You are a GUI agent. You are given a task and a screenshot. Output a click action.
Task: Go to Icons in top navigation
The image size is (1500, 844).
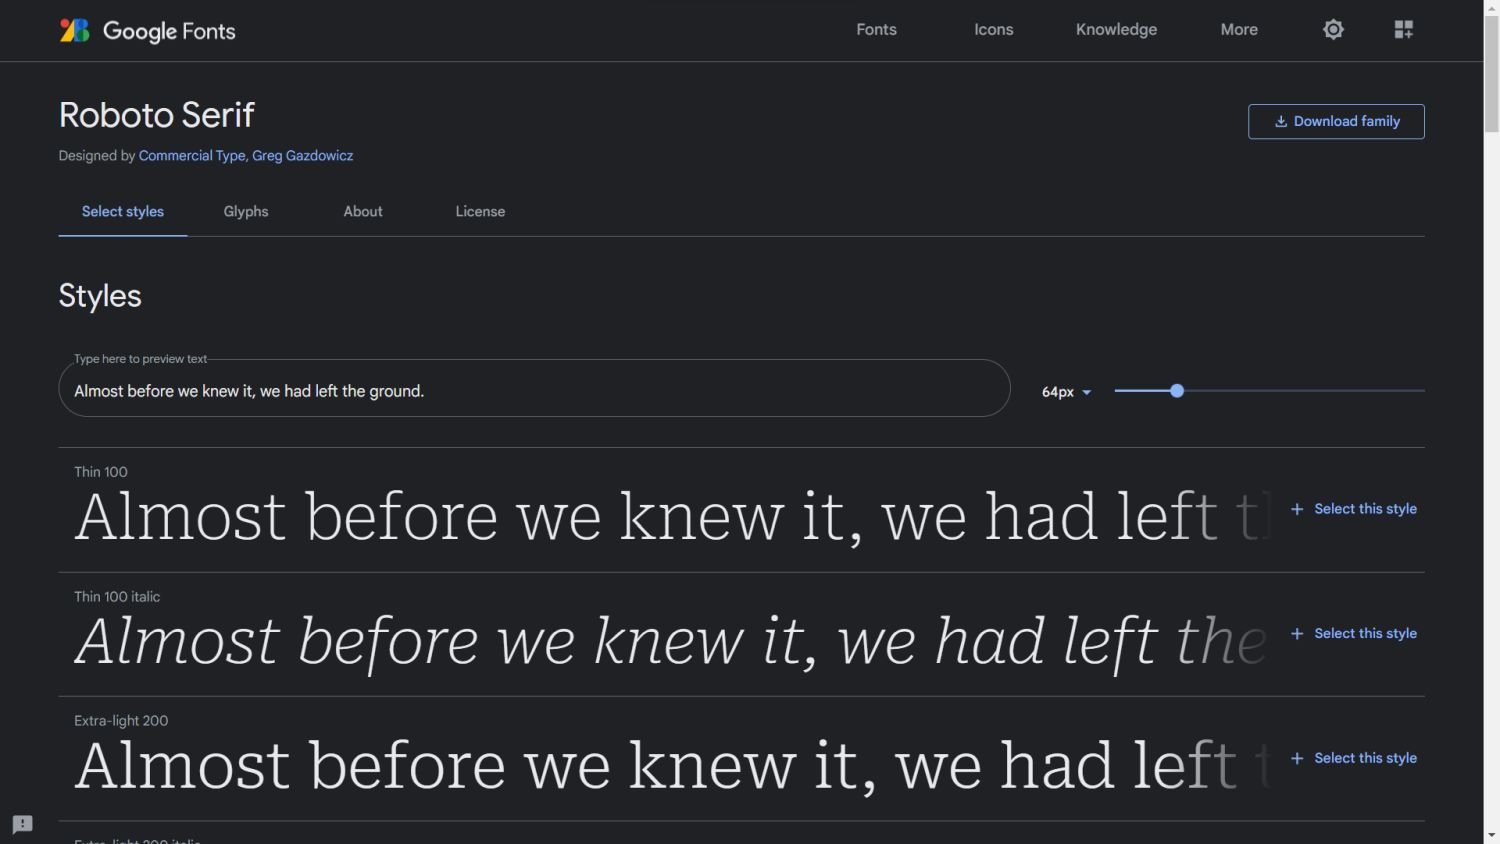click(993, 30)
